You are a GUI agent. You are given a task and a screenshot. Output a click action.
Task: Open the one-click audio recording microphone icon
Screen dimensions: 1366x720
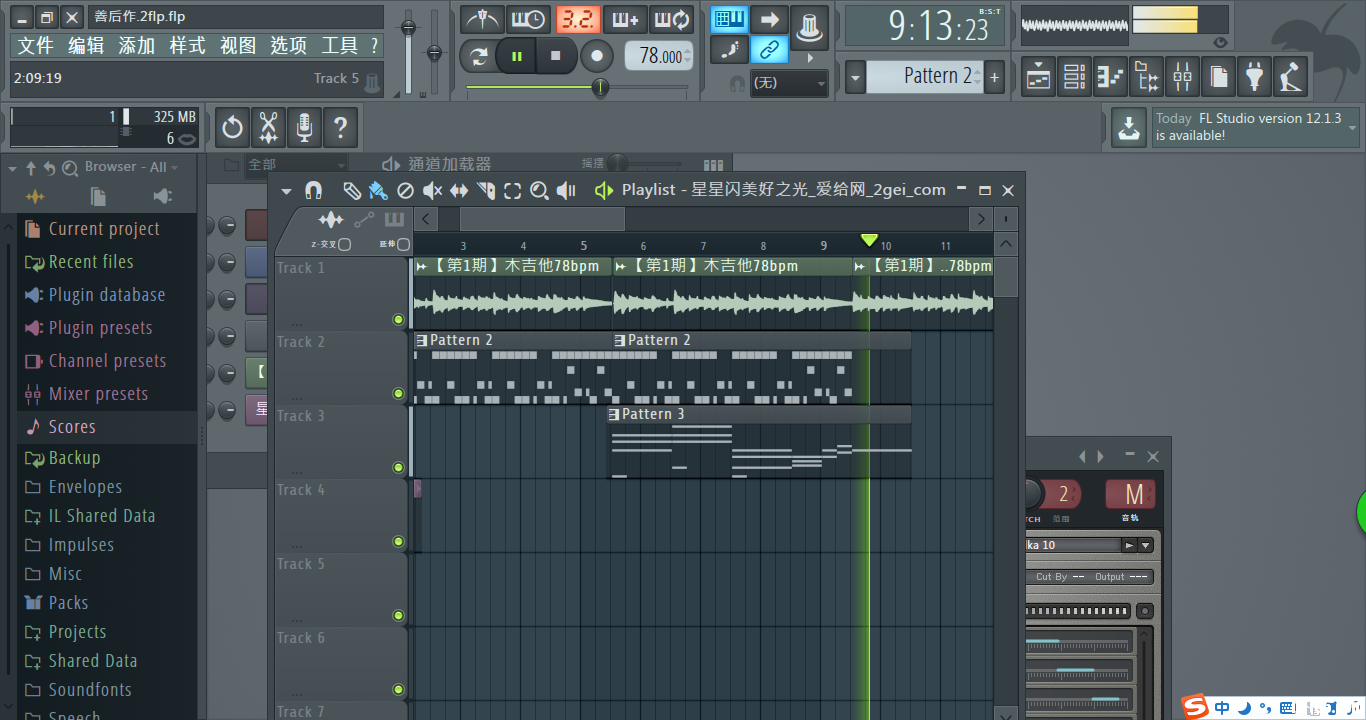click(x=304, y=127)
